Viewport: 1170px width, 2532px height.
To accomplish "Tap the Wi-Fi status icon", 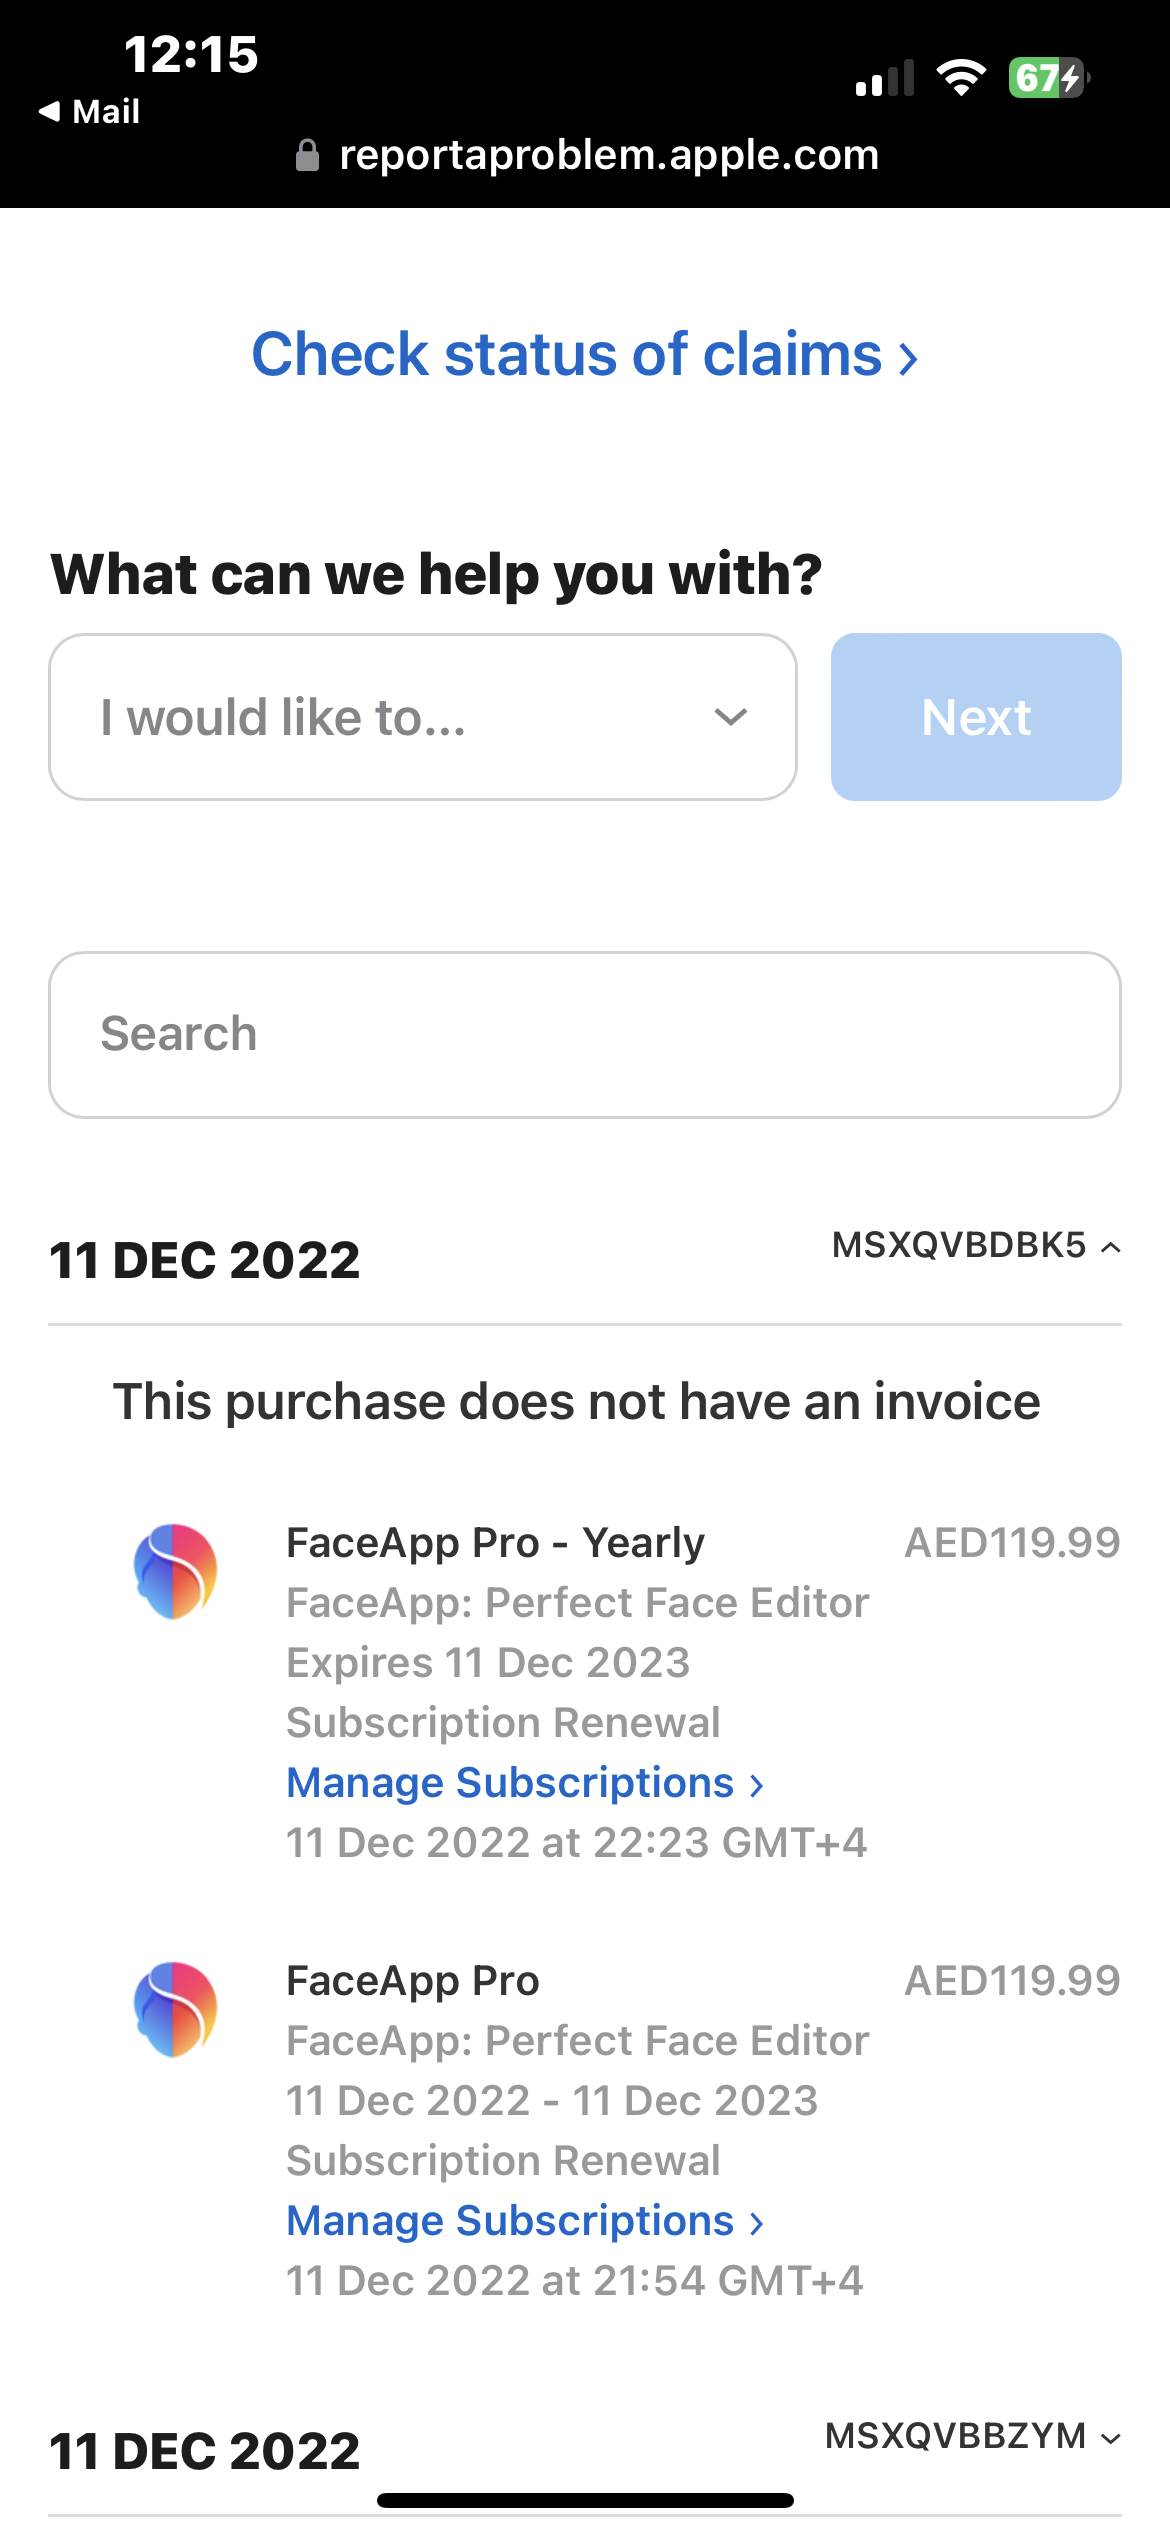I will (x=961, y=77).
